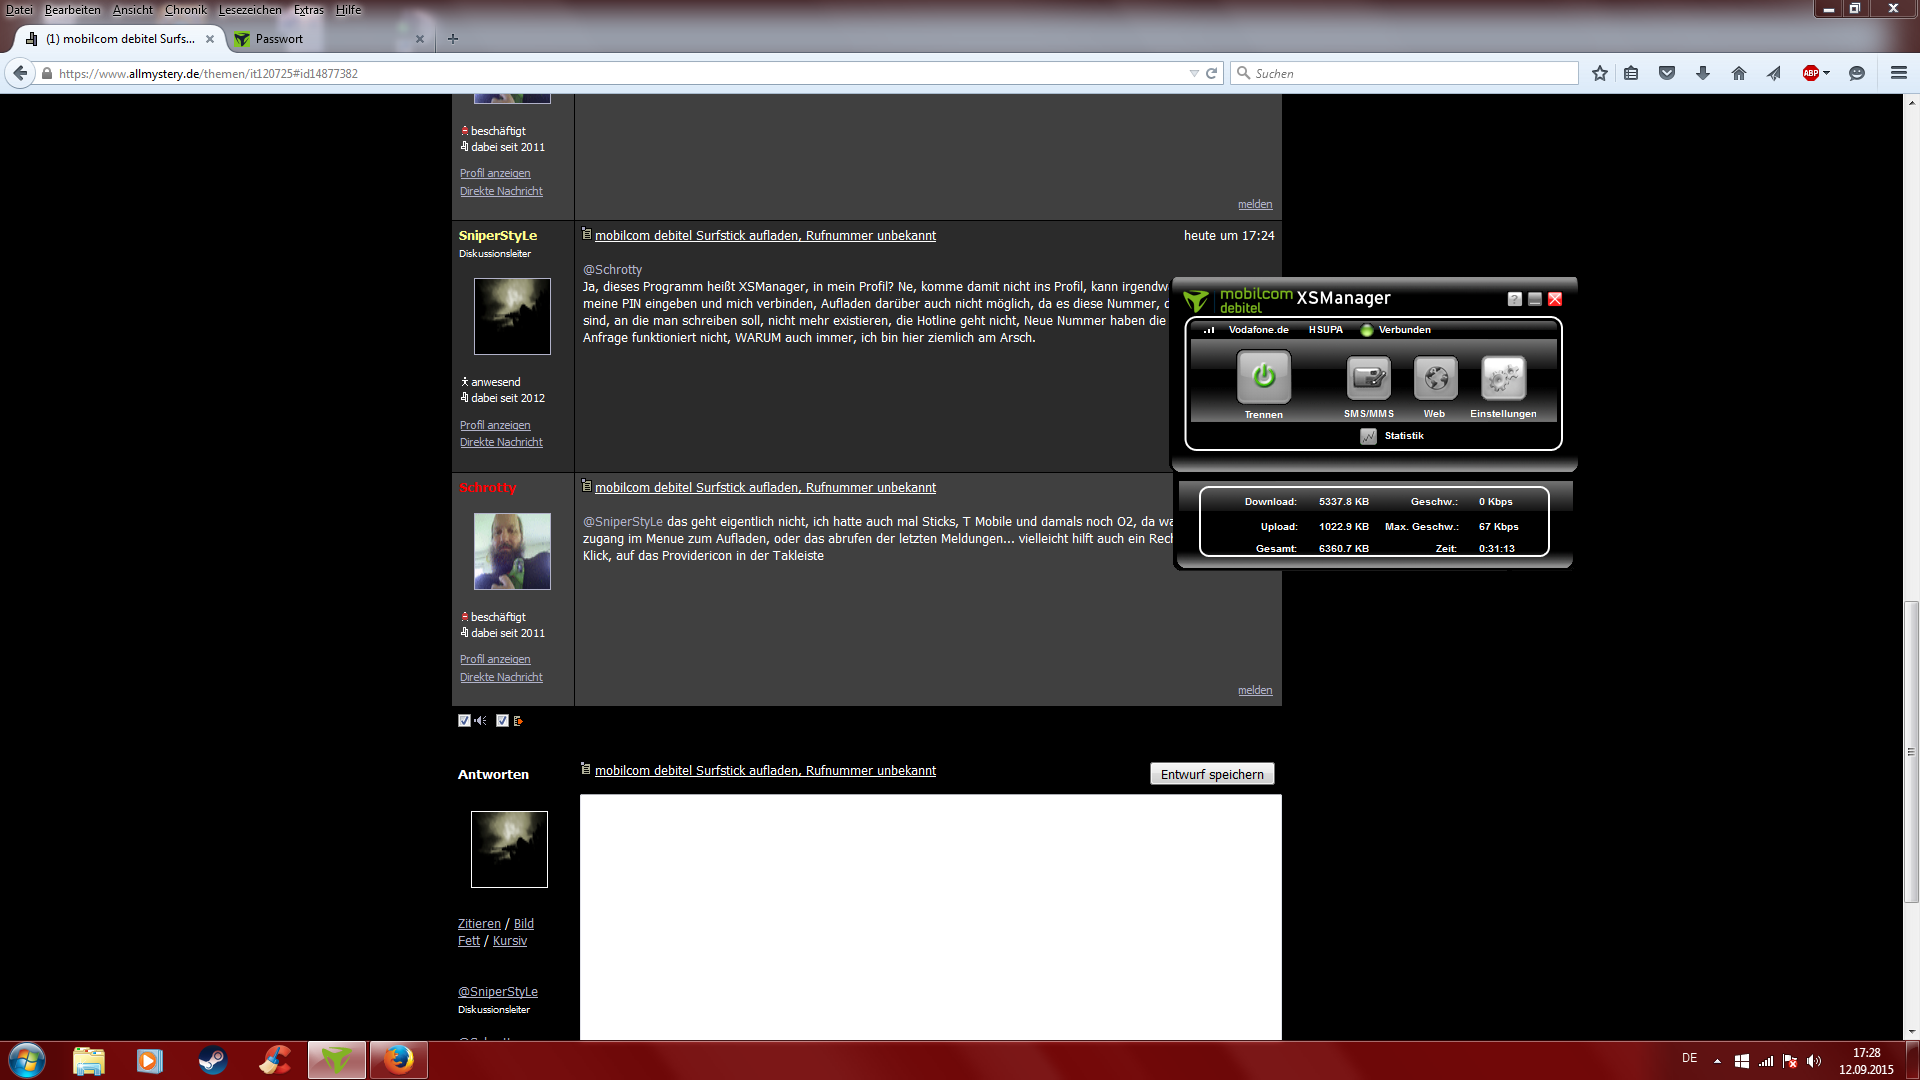
Task: Open Einstellungen gear icon in XSManager
Action: (x=1503, y=378)
